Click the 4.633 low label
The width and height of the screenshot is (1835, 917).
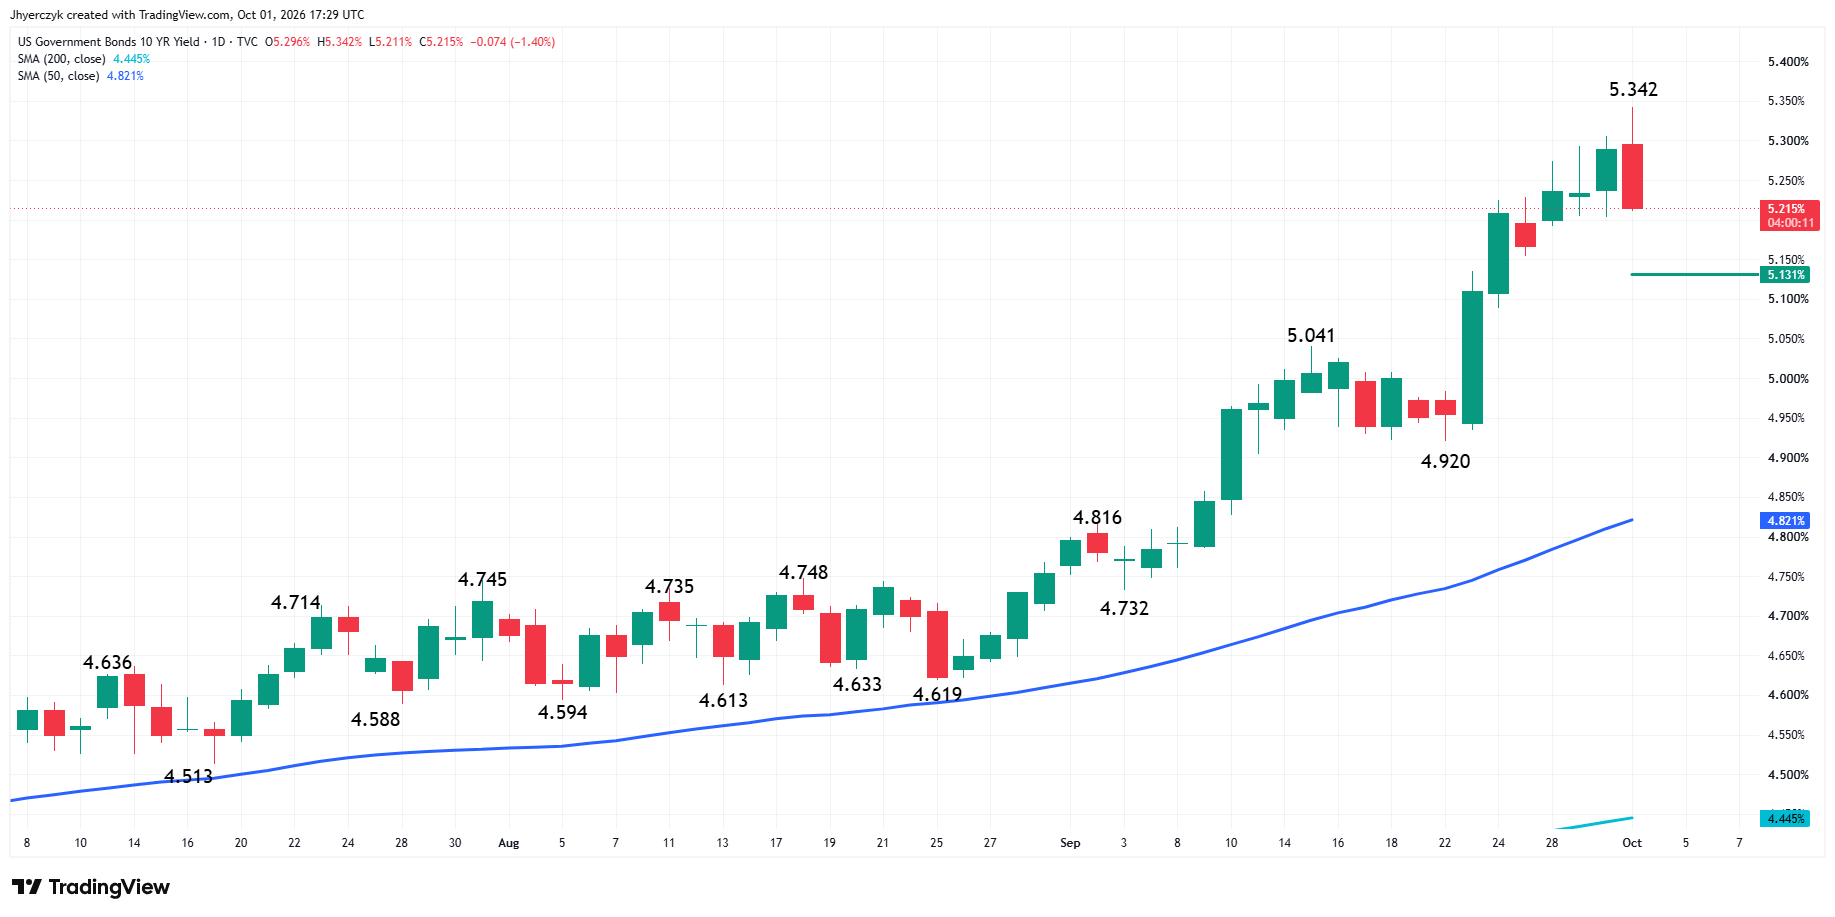click(x=857, y=685)
